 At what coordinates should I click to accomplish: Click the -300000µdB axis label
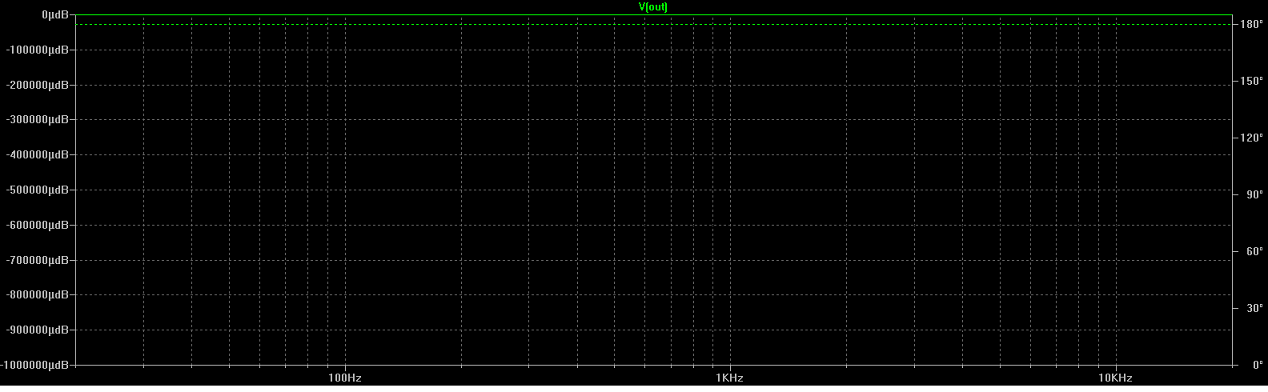[38, 120]
